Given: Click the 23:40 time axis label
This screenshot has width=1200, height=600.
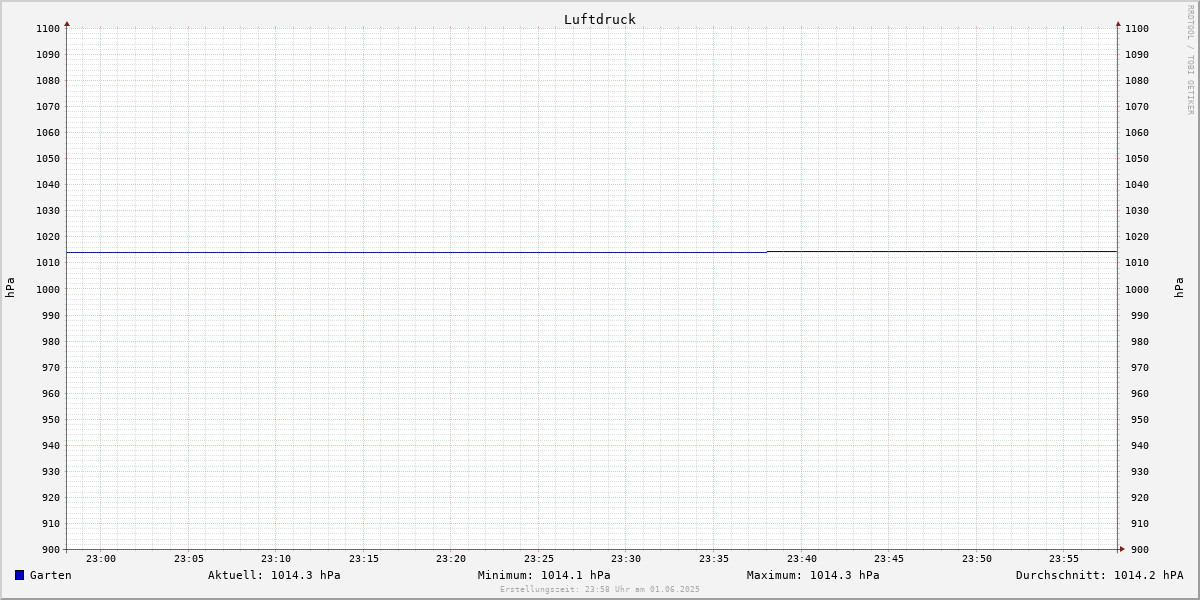Looking at the screenshot, I should (x=802, y=559).
